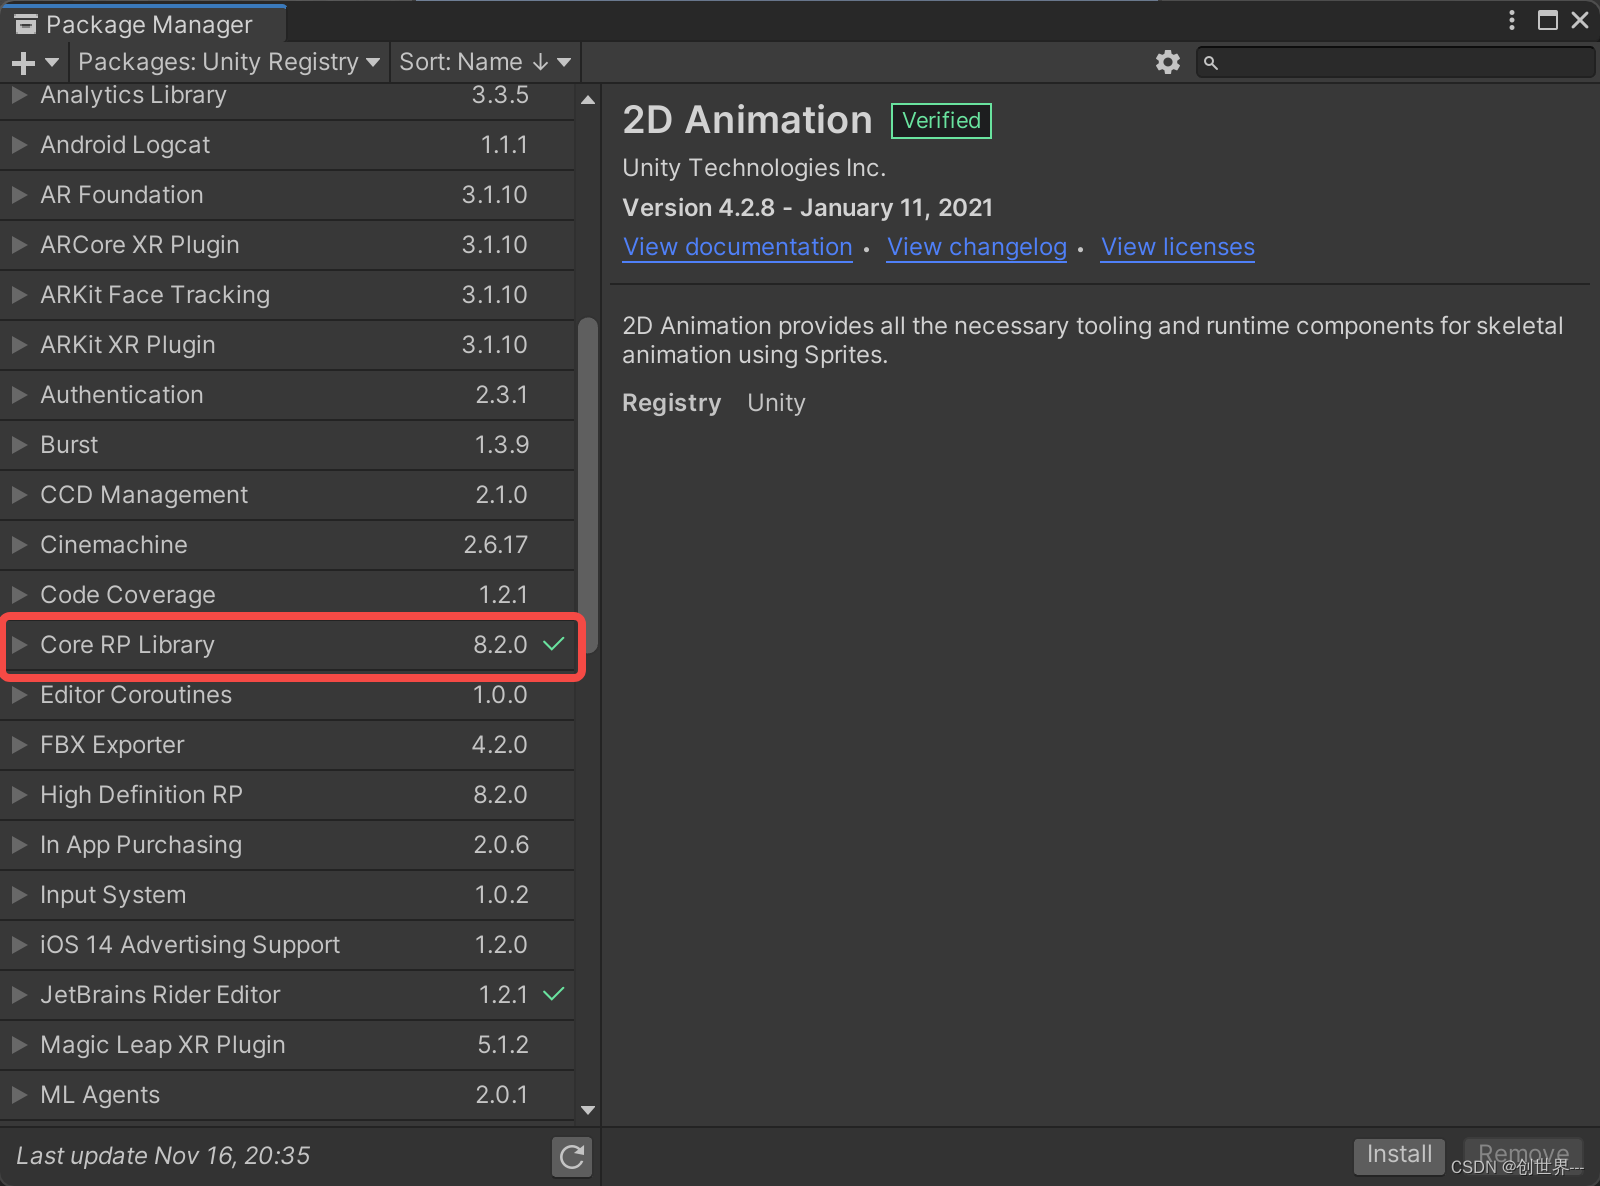The width and height of the screenshot is (1600, 1186).
Task: Open the Packages: Unity Registry dropdown
Action: (x=228, y=61)
